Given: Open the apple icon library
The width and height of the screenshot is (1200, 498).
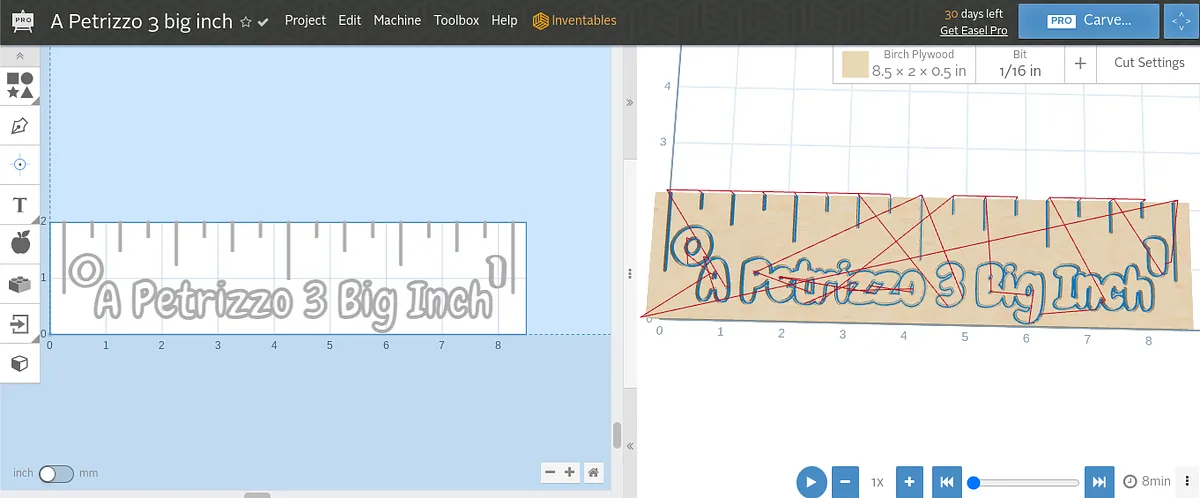Looking at the screenshot, I should pyautogui.click(x=20, y=243).
